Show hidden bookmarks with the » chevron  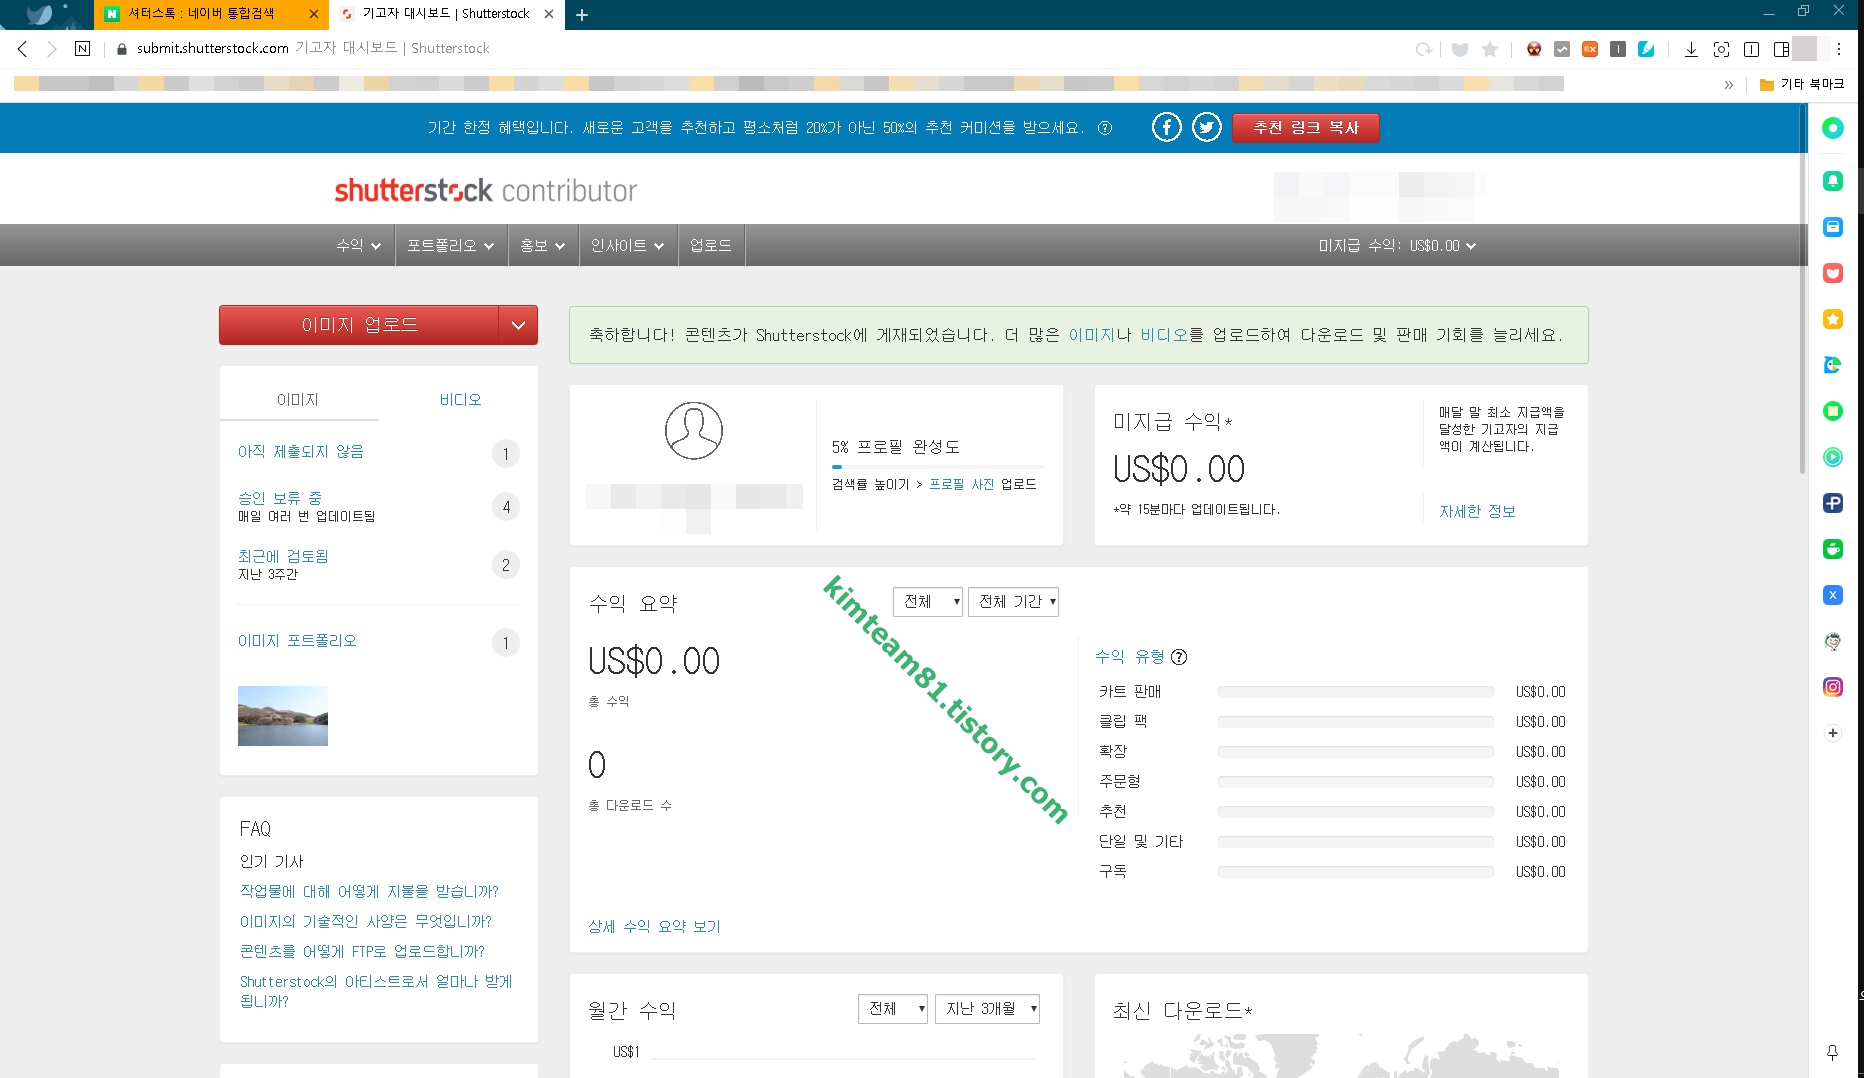point(1728,84)
